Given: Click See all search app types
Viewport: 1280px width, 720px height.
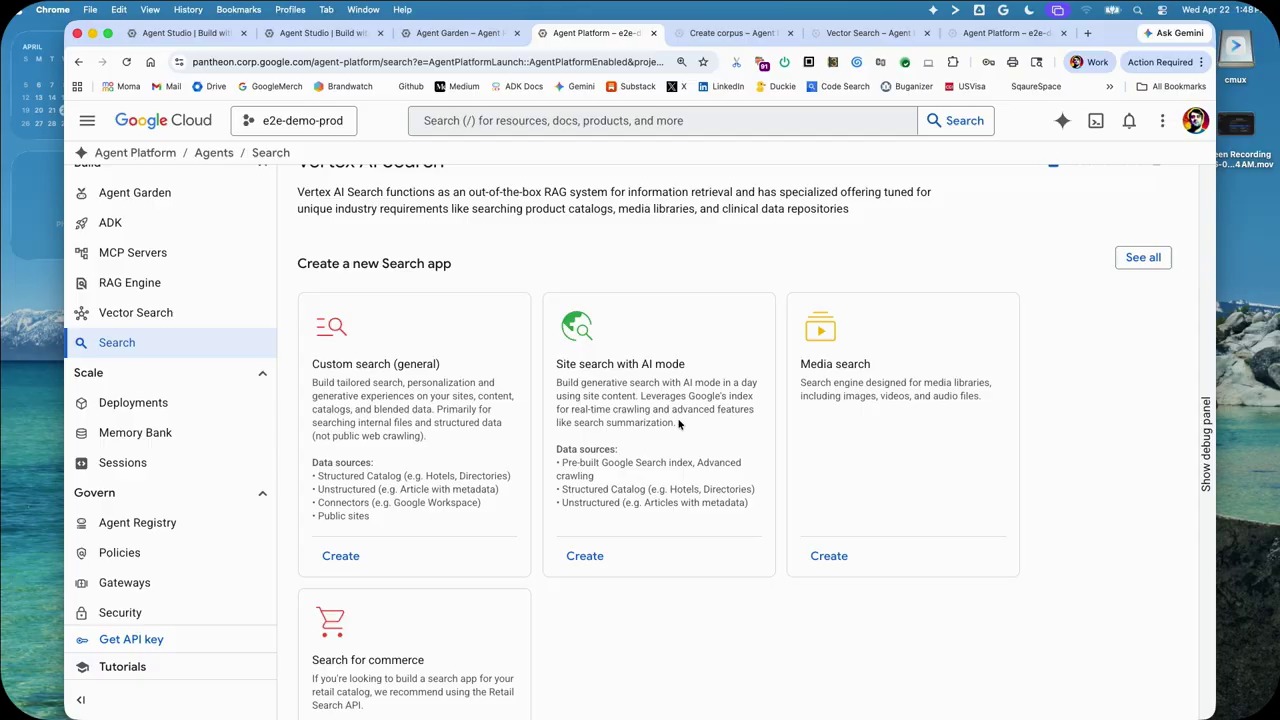Looking at the screenshot, I should [x=1143, y=258].
